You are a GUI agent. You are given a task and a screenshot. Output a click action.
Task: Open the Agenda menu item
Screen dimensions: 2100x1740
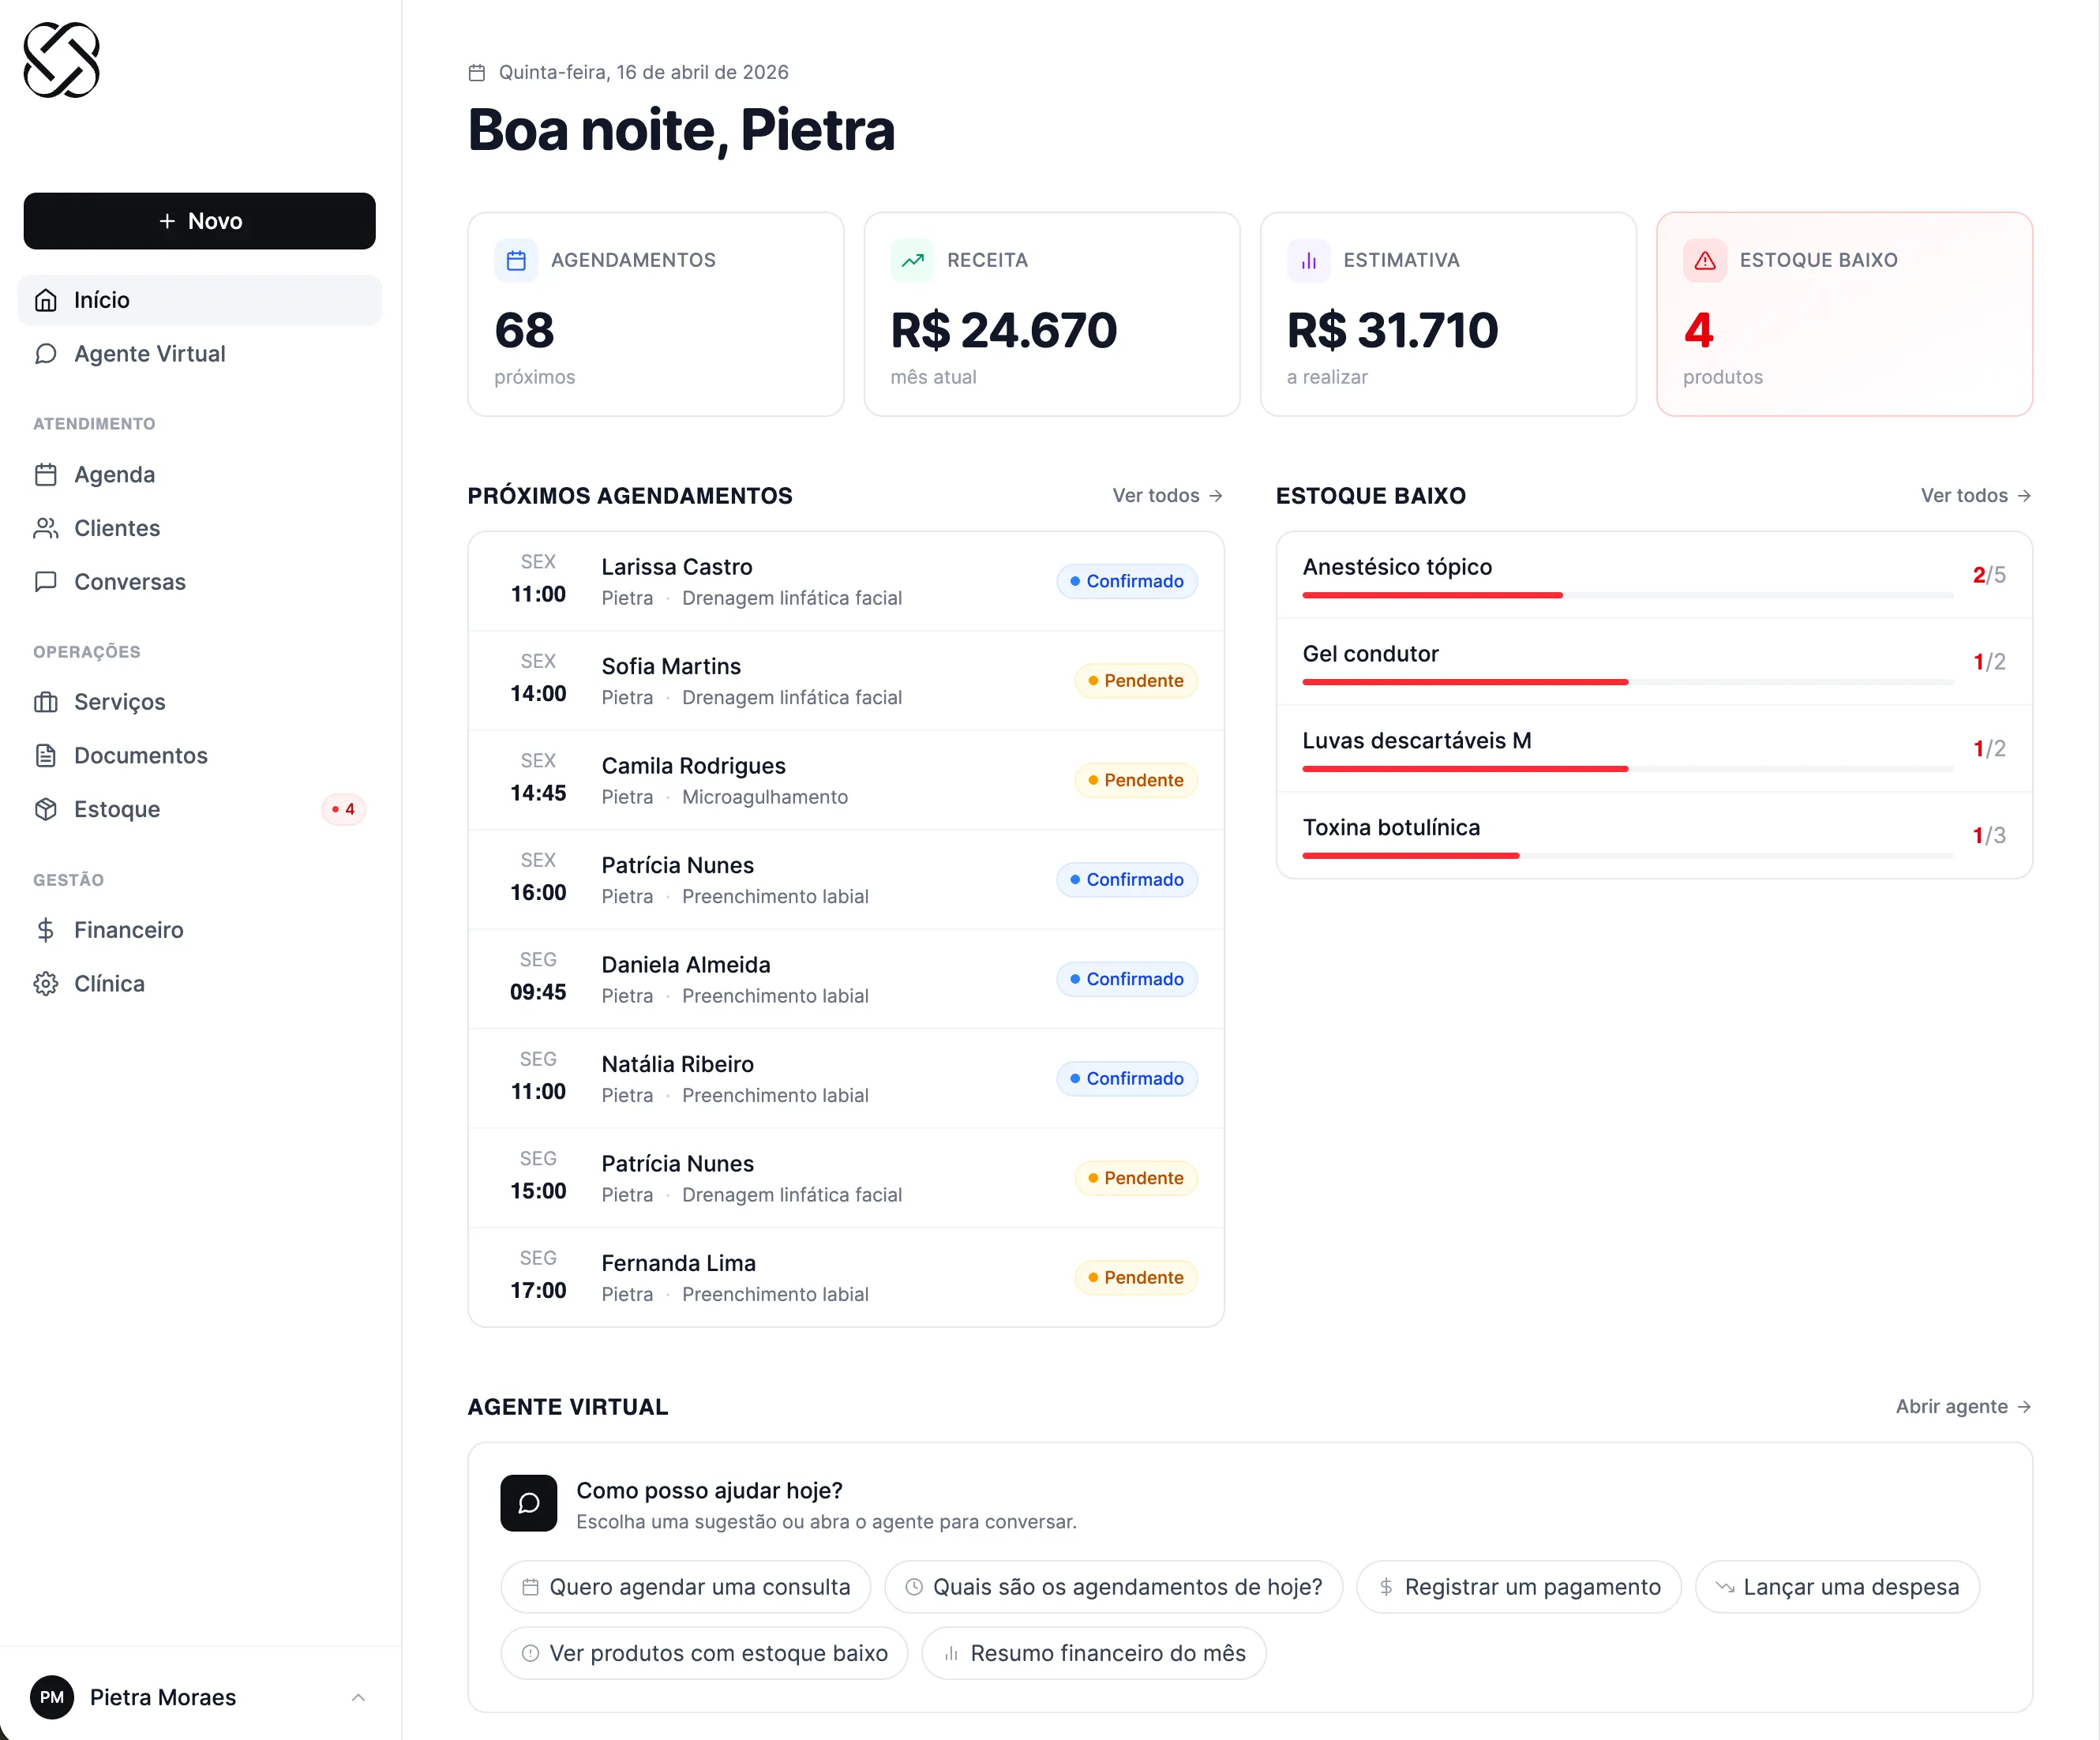[x=114, y=475]
